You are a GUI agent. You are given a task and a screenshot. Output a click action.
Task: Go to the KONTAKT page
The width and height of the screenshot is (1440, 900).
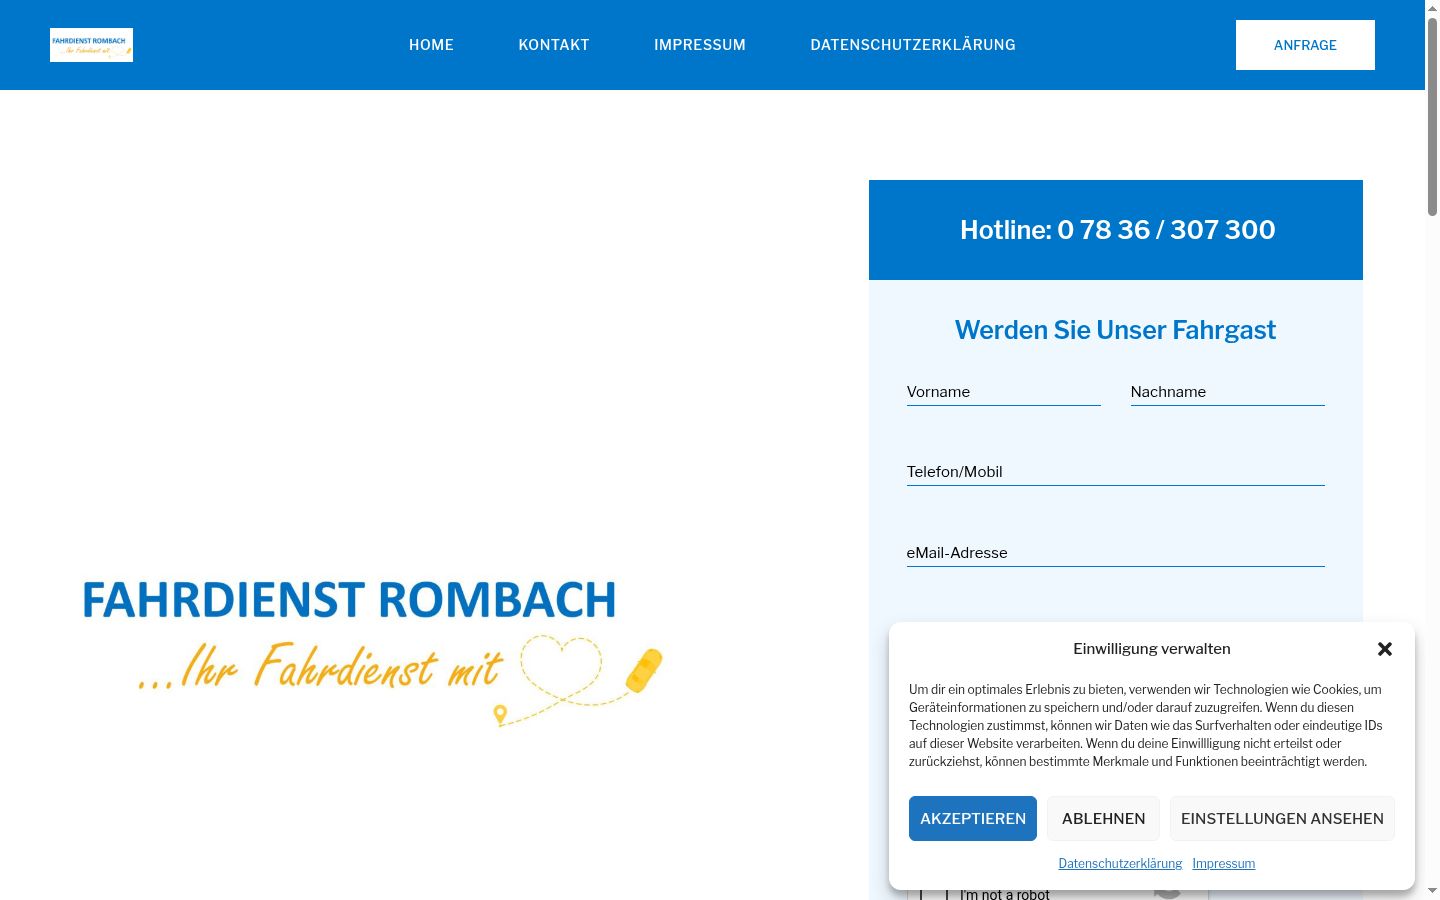[x=554, y=45]
